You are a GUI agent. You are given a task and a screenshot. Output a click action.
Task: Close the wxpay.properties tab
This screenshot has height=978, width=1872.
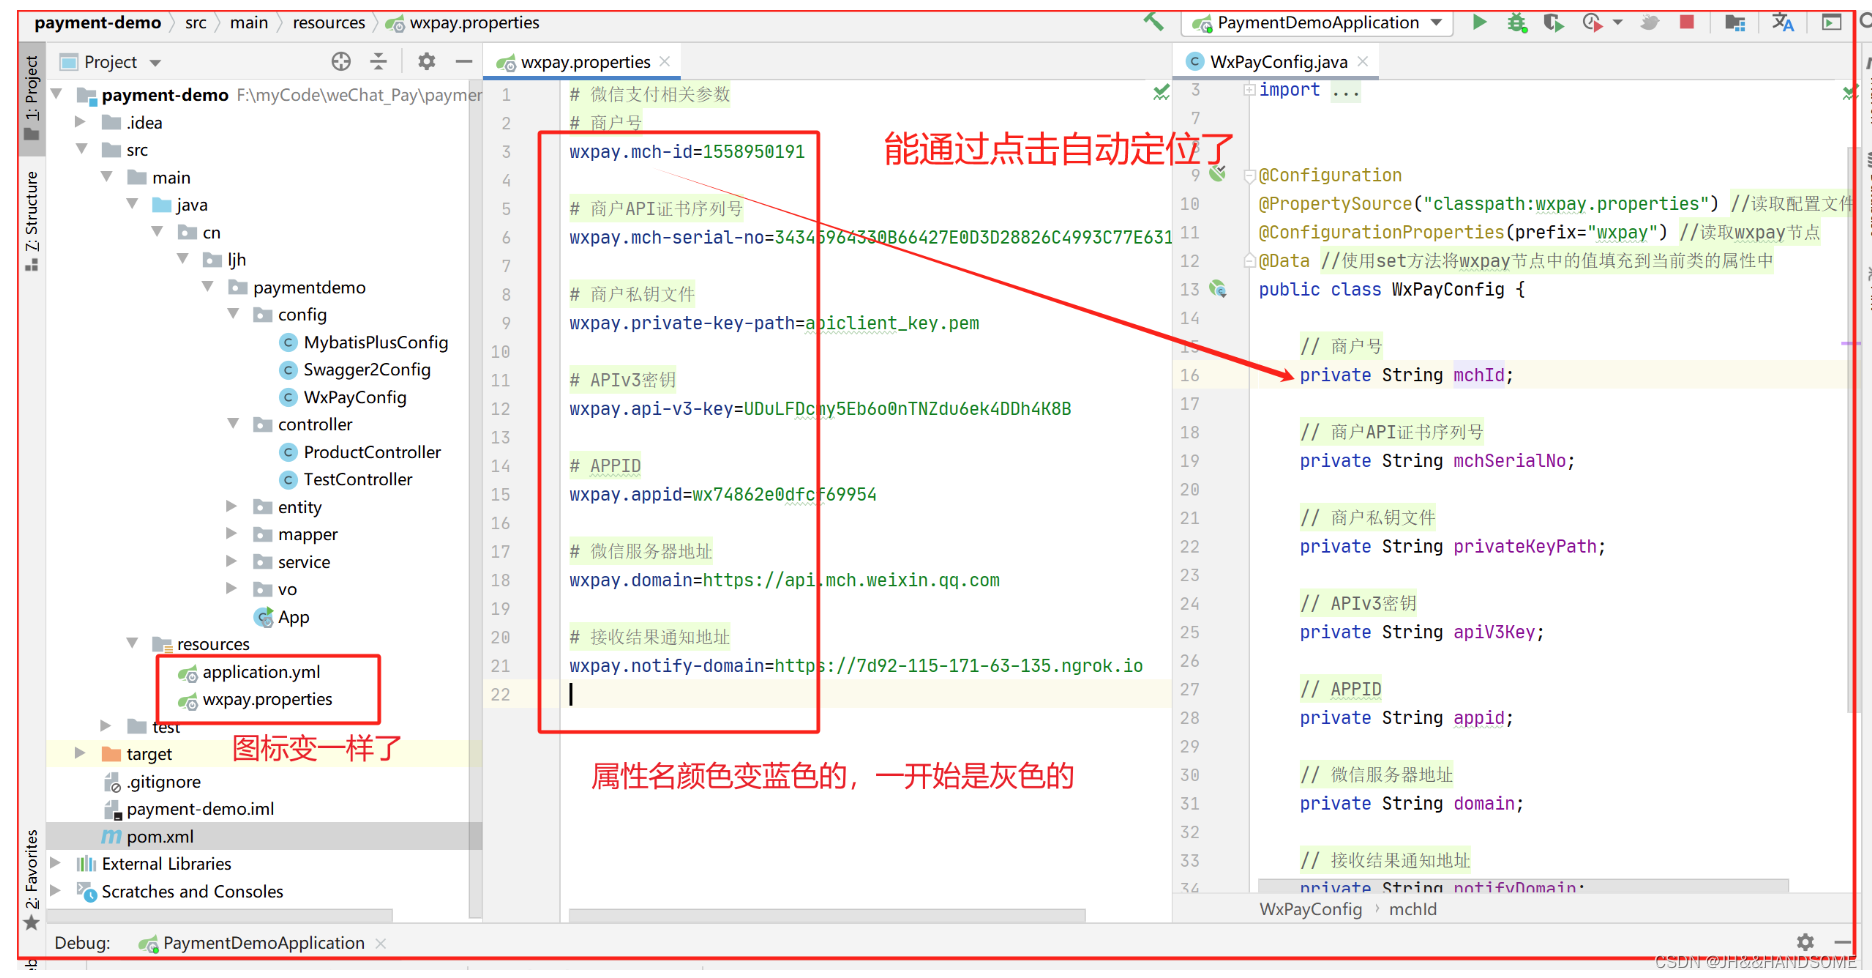(664, 62)
